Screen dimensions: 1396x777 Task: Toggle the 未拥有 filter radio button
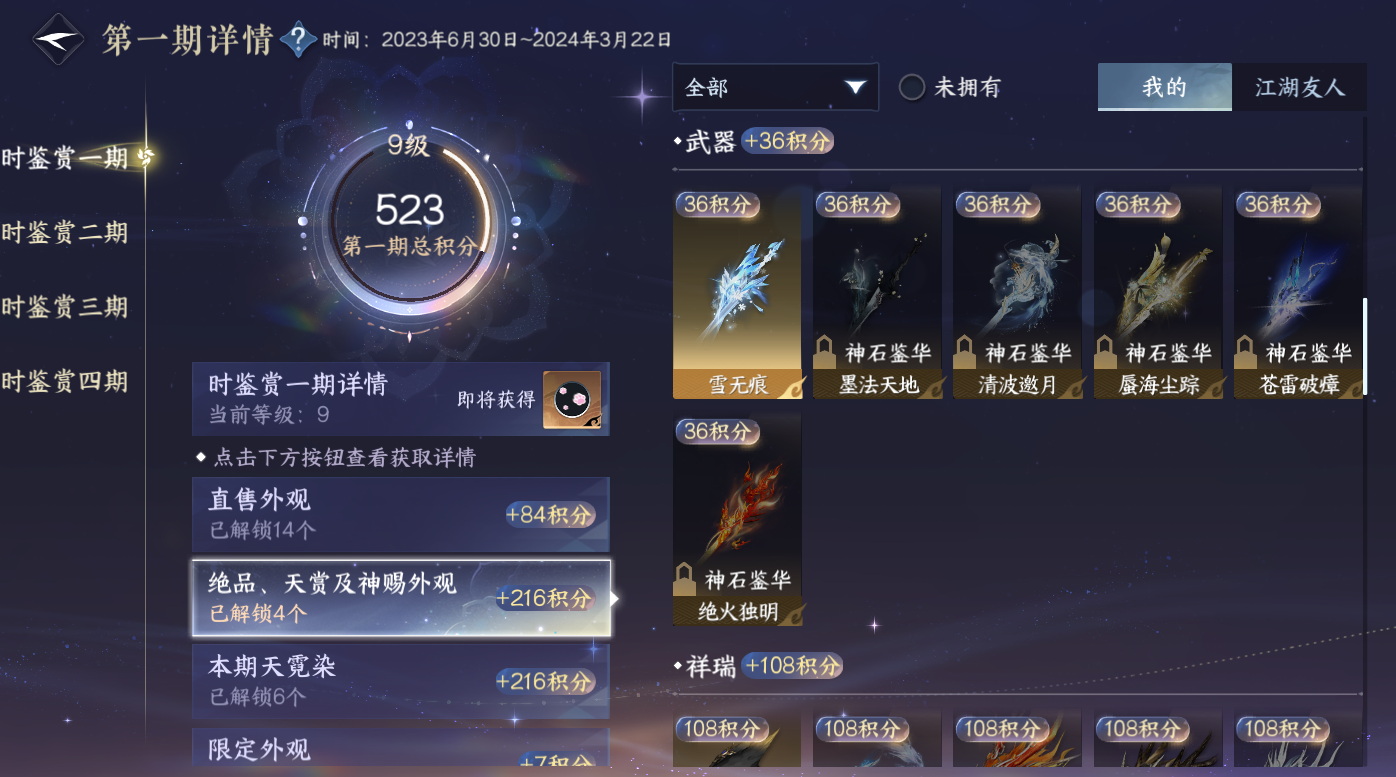(x=911, y=88)
